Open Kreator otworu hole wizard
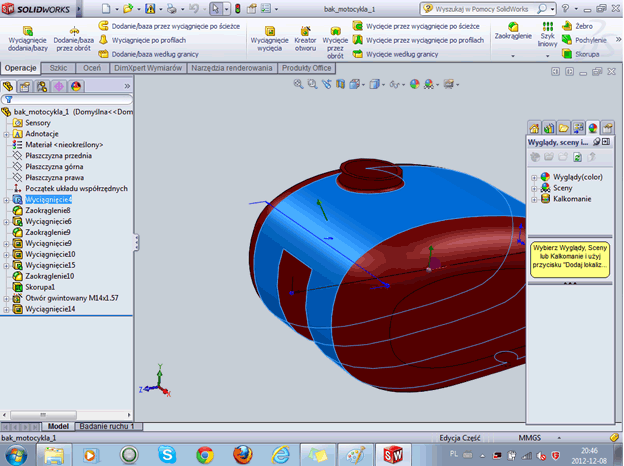Screen dimensions: 624x466 click(305, 39)
